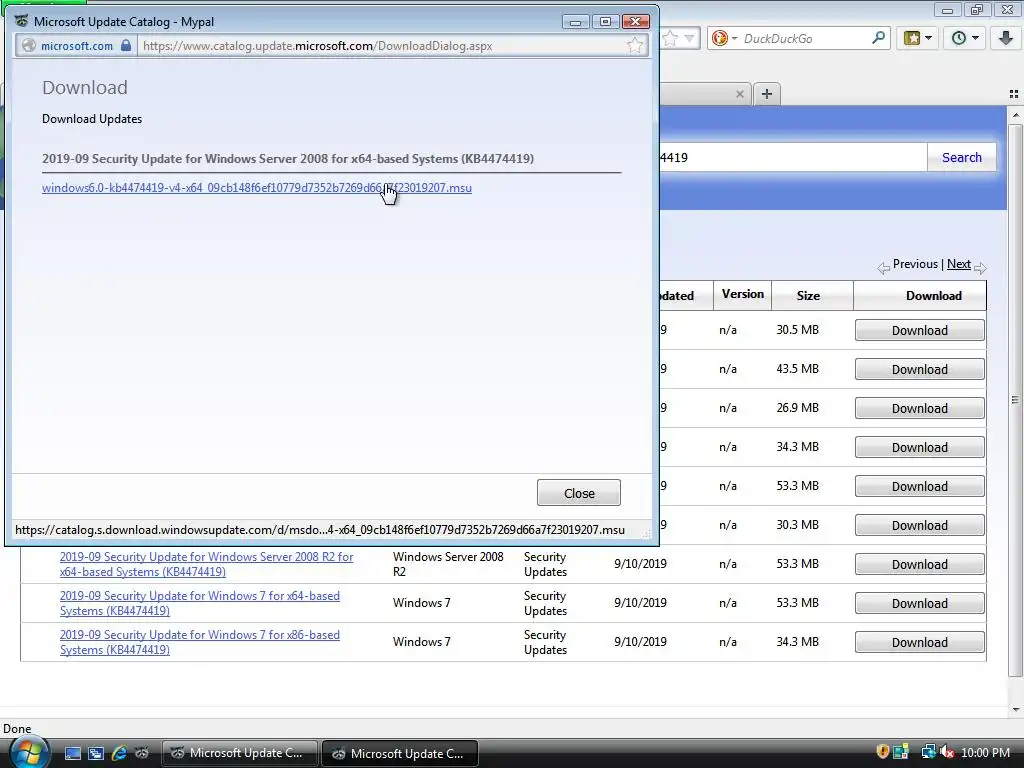Open the Bookmarks menu toolbar button

click(912, 38)
